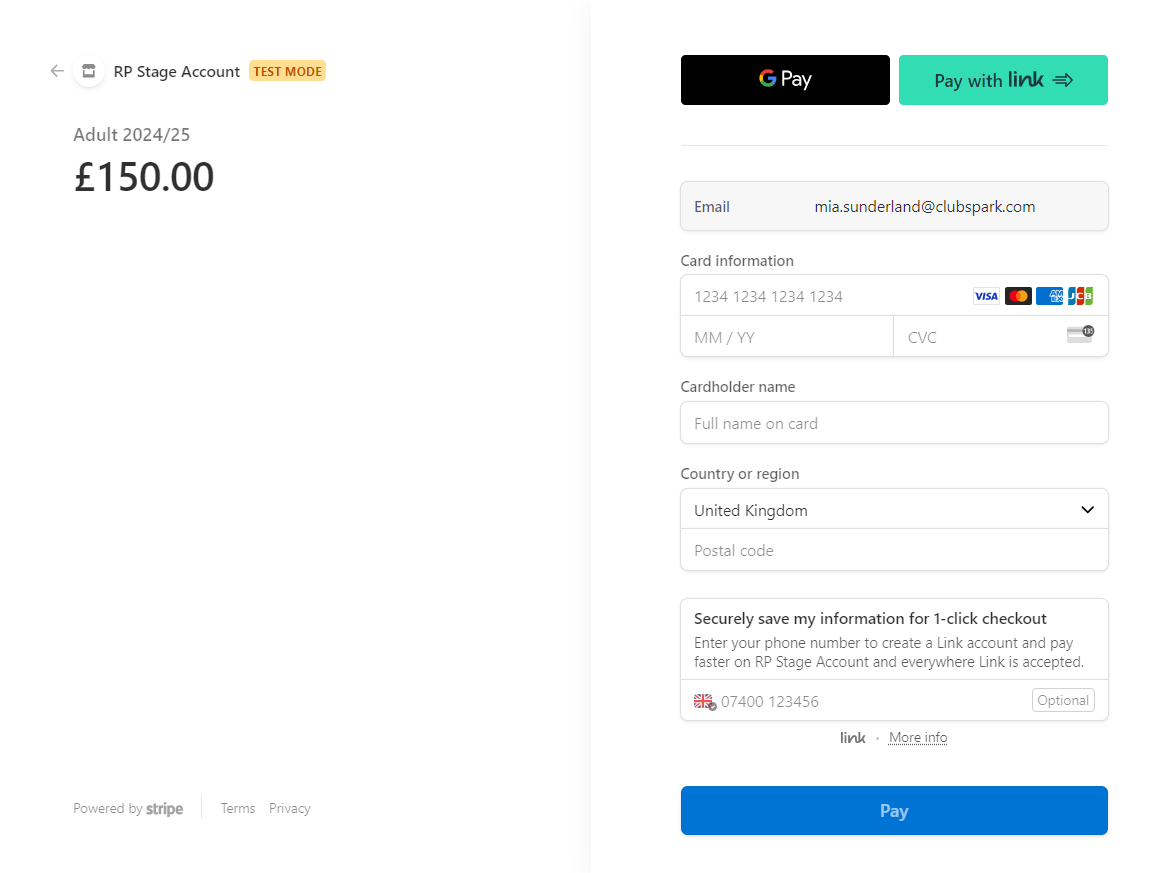1173x873 pixels.
Task: Open the Privacy link
Action: tap(290, 809)
